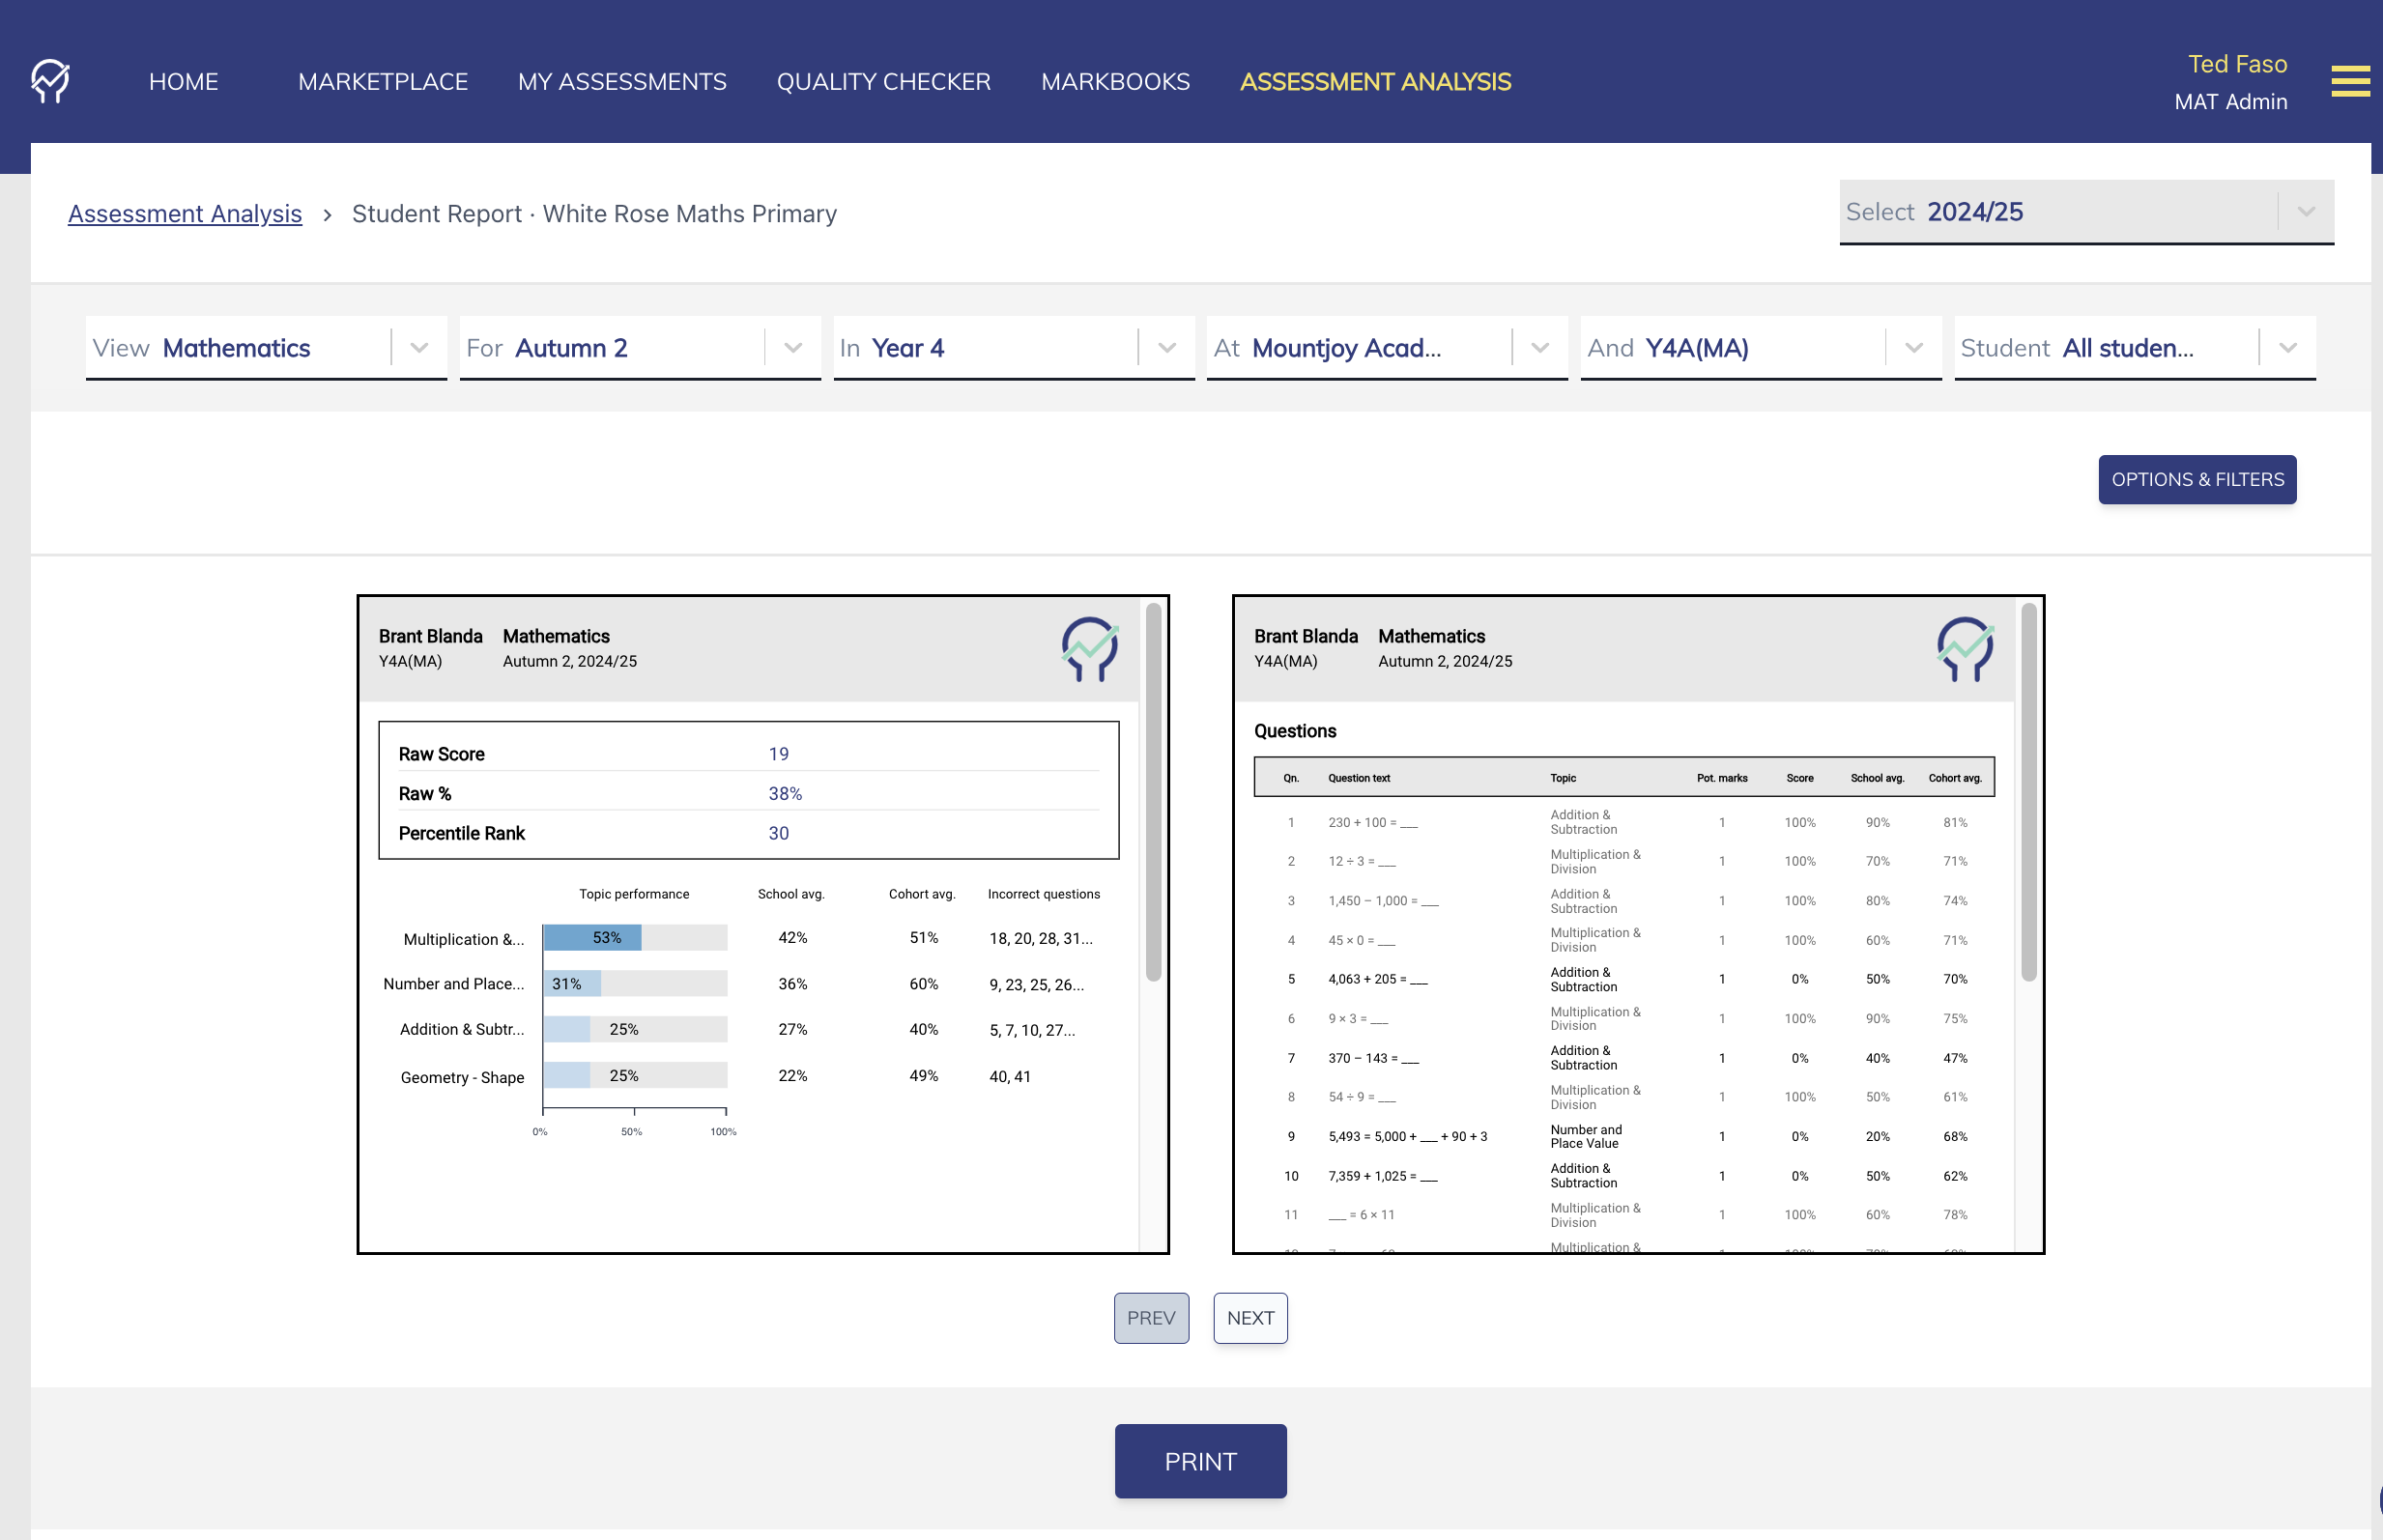This screenshot has height=1540, width=2383.
Task: Click incorrect questions '5, 7, 10, 27...'
Action: [x=1031, y=1031]
